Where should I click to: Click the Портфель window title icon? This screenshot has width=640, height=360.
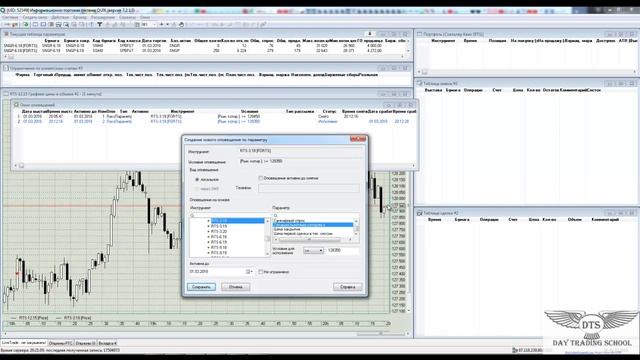(x=419, y=34)
